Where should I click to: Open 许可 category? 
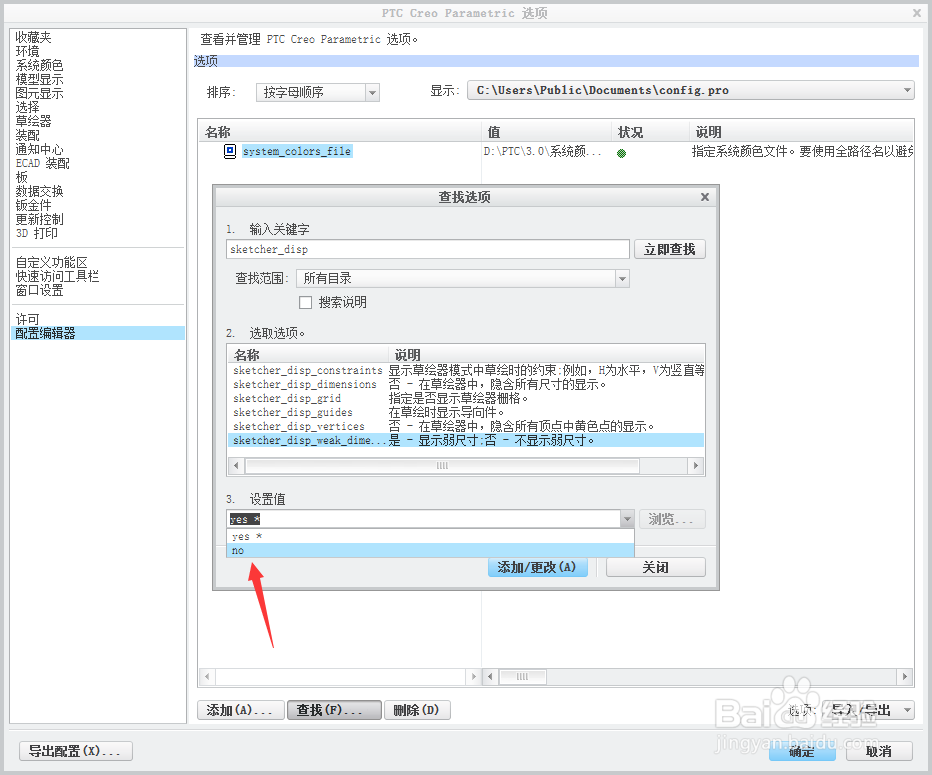(x=27, y=320)
